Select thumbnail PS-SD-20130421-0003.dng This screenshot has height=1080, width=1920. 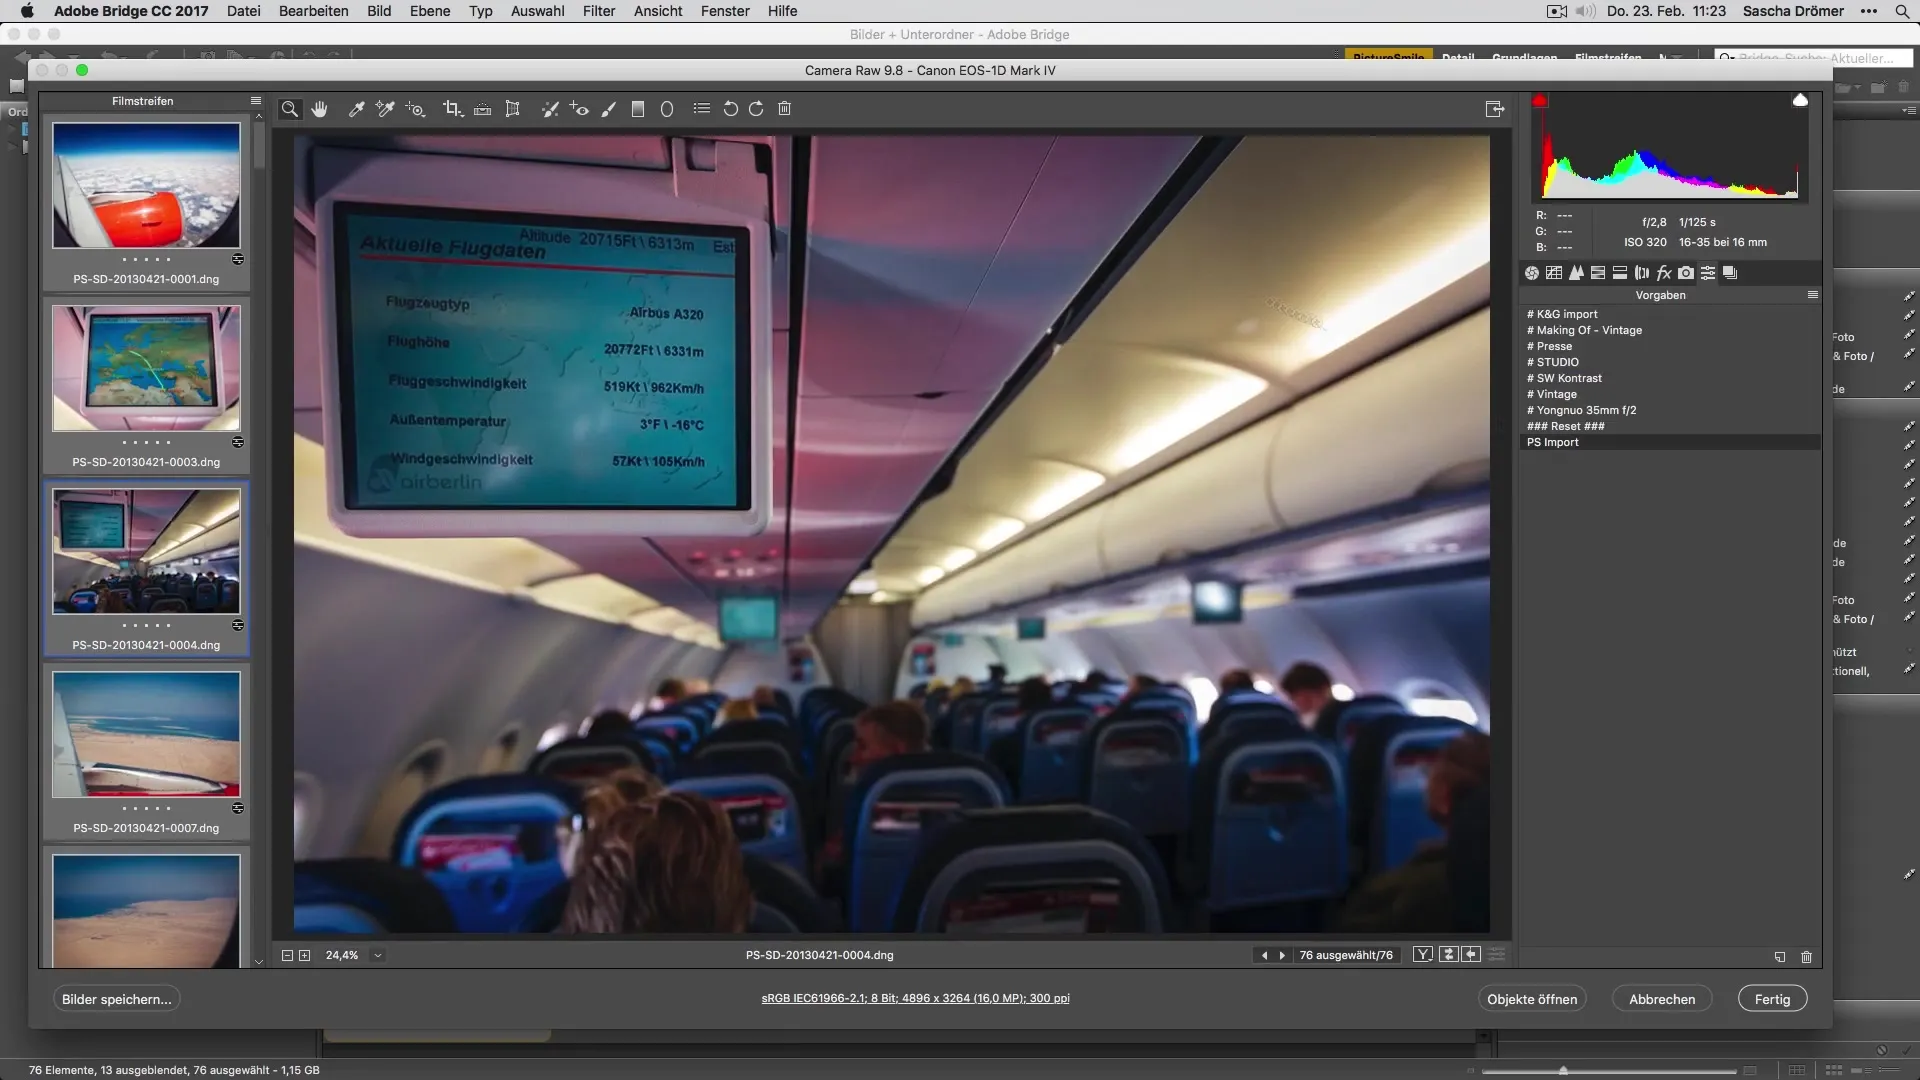coord(146,368)
